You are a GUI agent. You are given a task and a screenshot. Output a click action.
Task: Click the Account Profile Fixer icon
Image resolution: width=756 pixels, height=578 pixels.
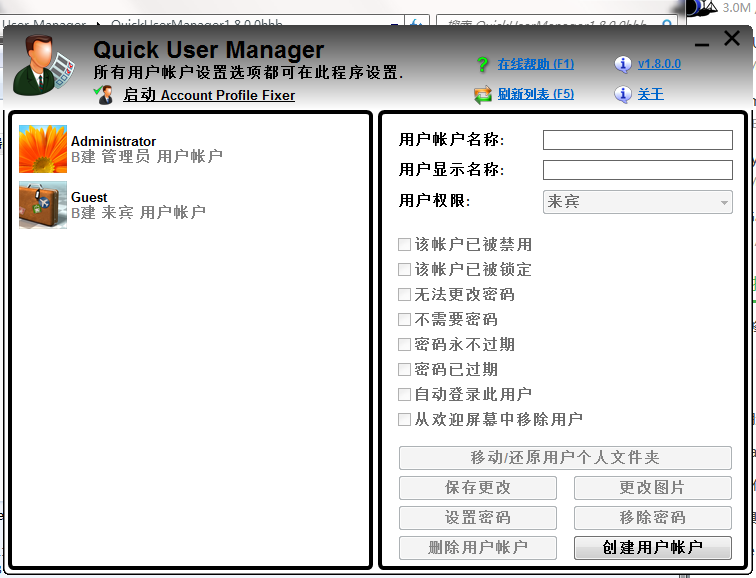pyautogui.click(x=104, y=95)
